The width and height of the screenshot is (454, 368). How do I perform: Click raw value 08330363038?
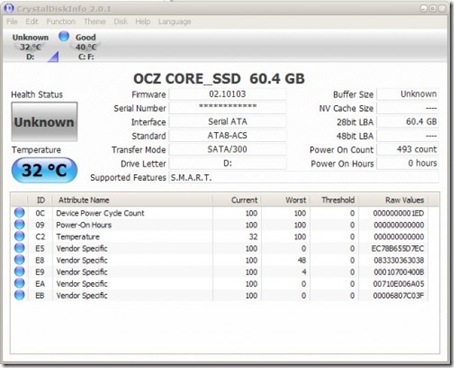pyautogui.click(x=399, y=260)
